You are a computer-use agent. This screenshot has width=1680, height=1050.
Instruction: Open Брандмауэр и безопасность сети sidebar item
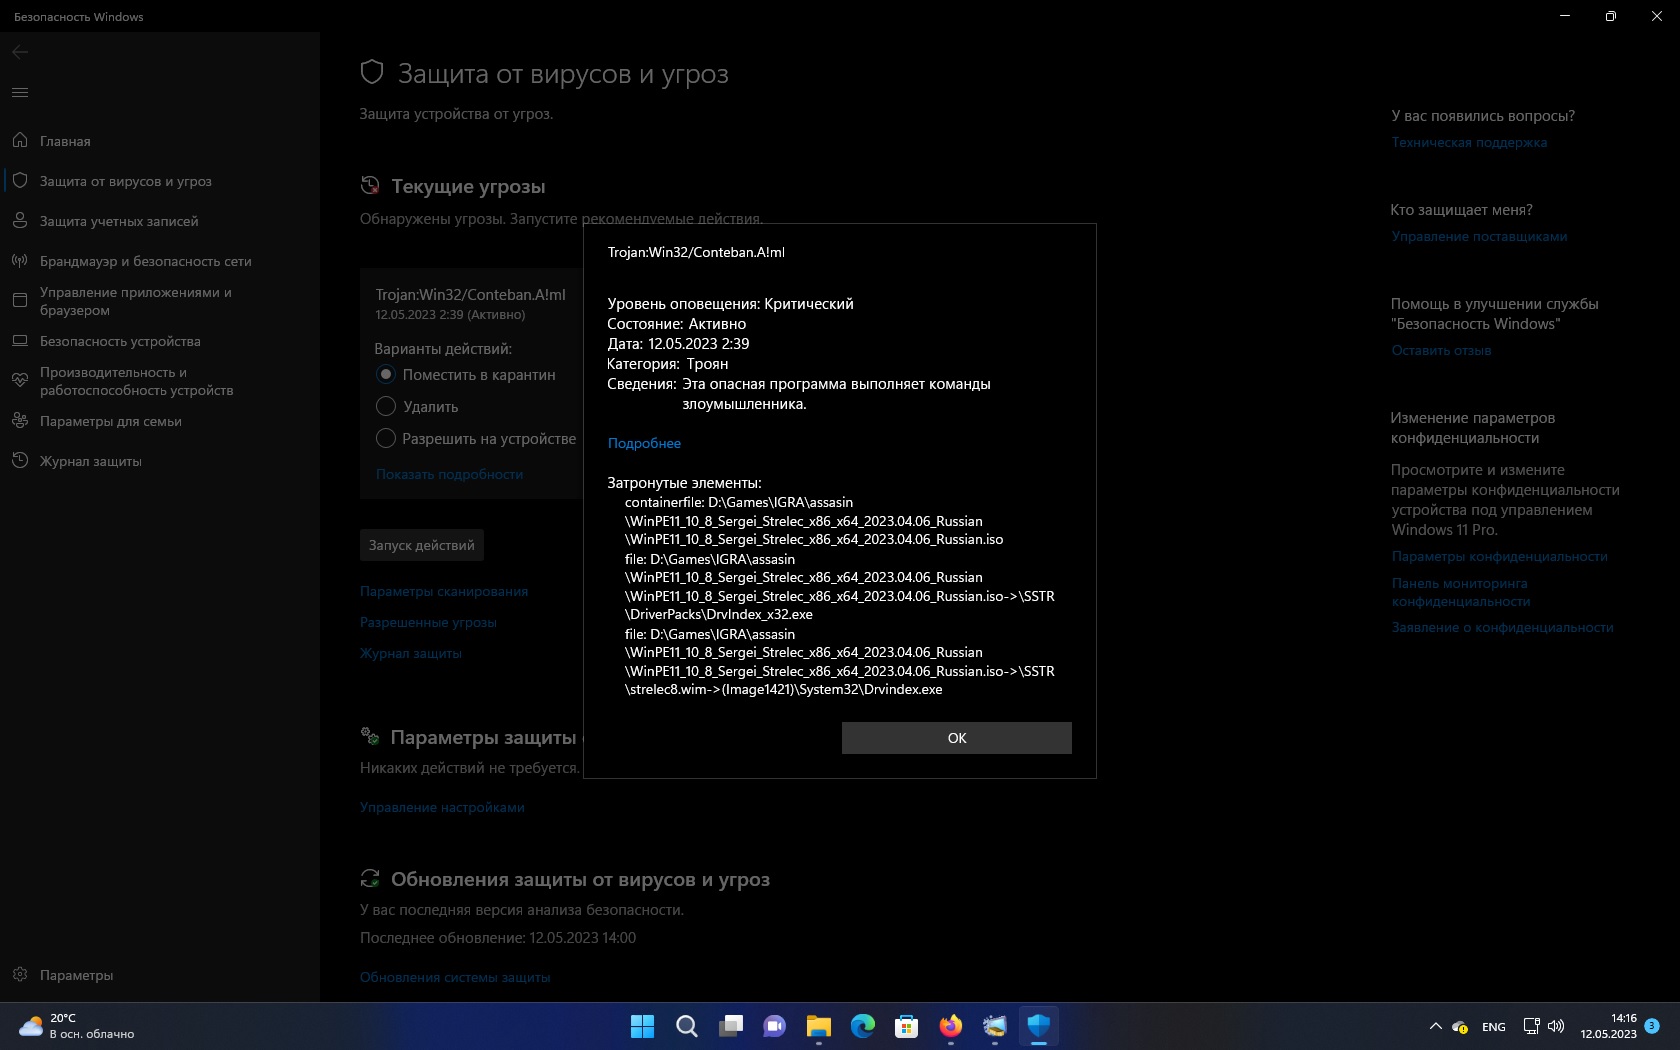pyautogui.click(x=160, y=261)
